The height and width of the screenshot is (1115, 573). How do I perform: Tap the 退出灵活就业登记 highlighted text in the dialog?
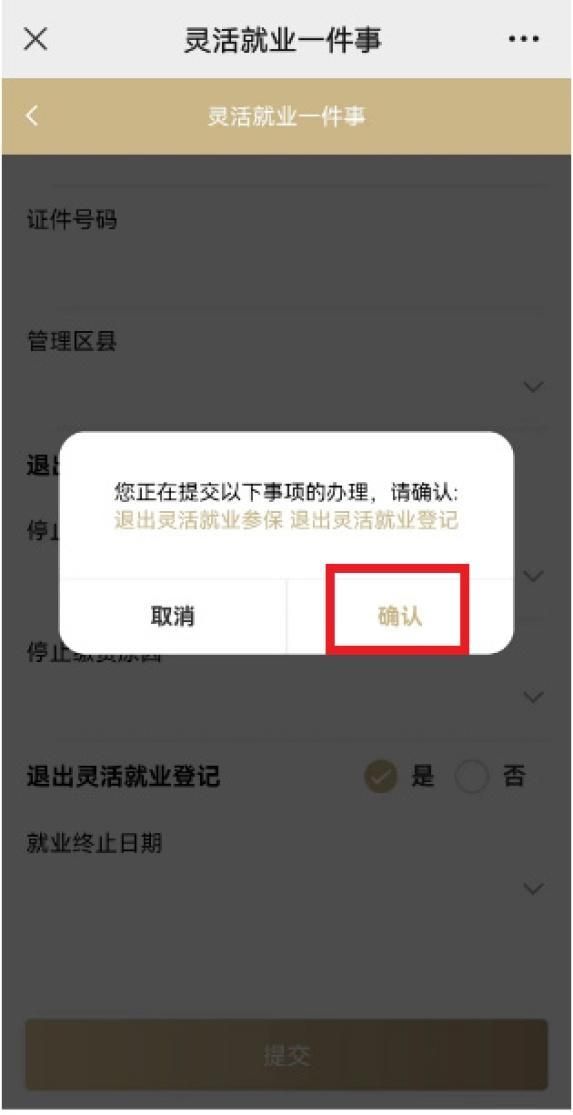(375, 520)
